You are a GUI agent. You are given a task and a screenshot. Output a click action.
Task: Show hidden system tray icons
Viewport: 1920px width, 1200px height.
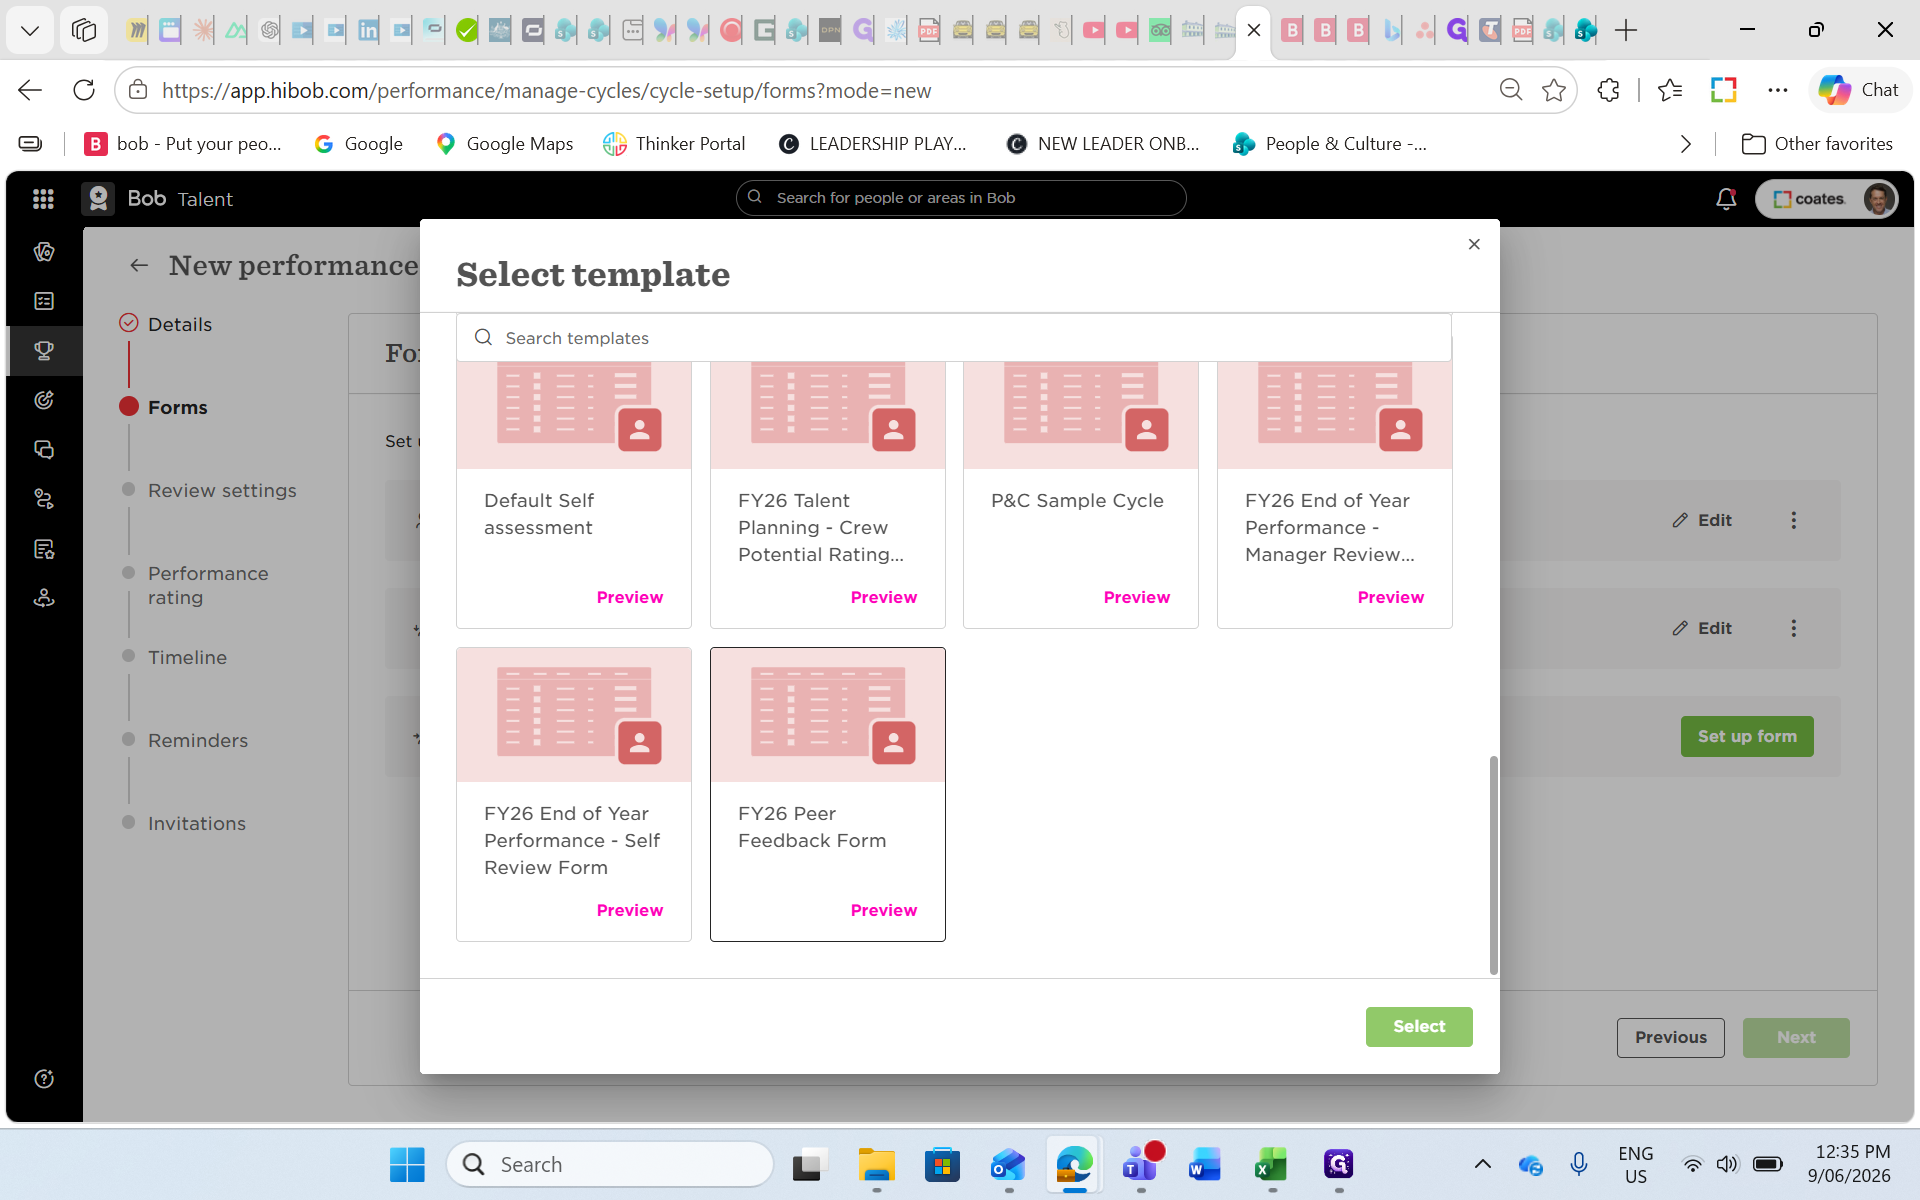coord(1483,1164)
